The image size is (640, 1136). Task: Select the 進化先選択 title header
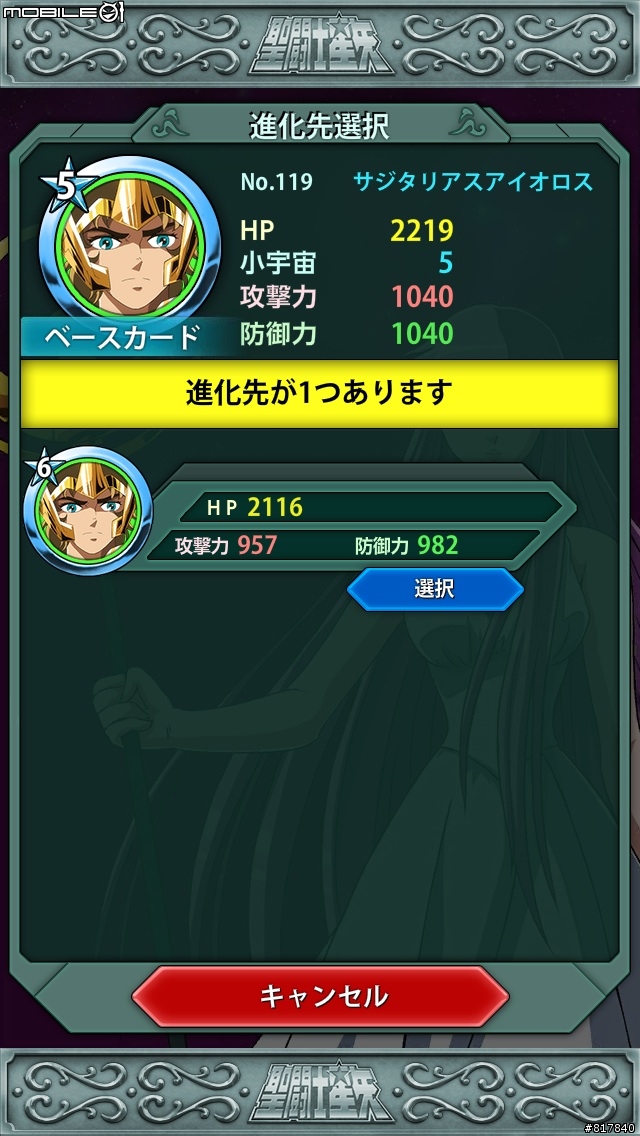(x=319, y=126)
